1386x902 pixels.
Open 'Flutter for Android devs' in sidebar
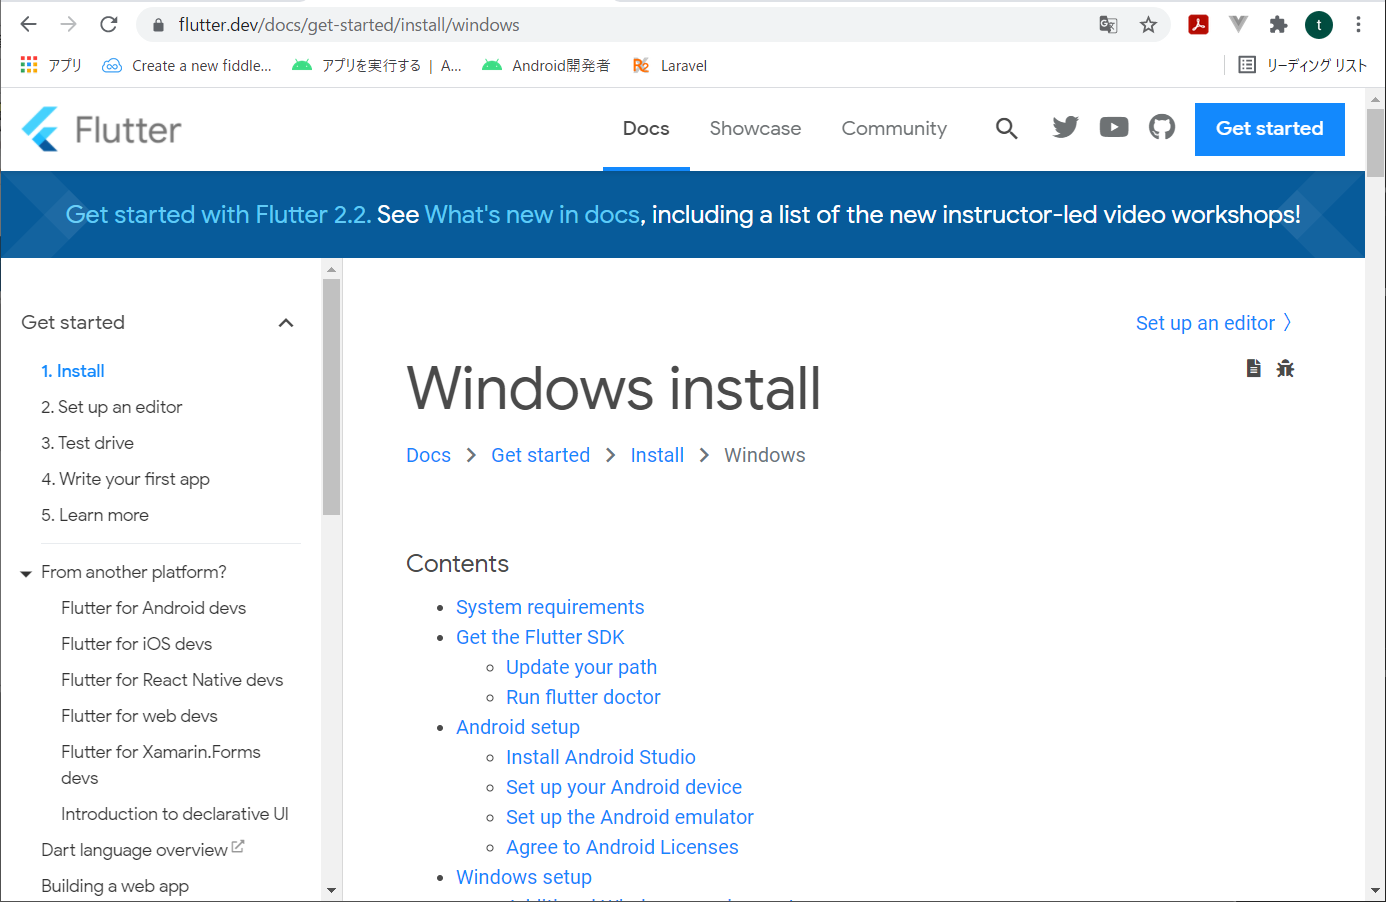point(153,608)
